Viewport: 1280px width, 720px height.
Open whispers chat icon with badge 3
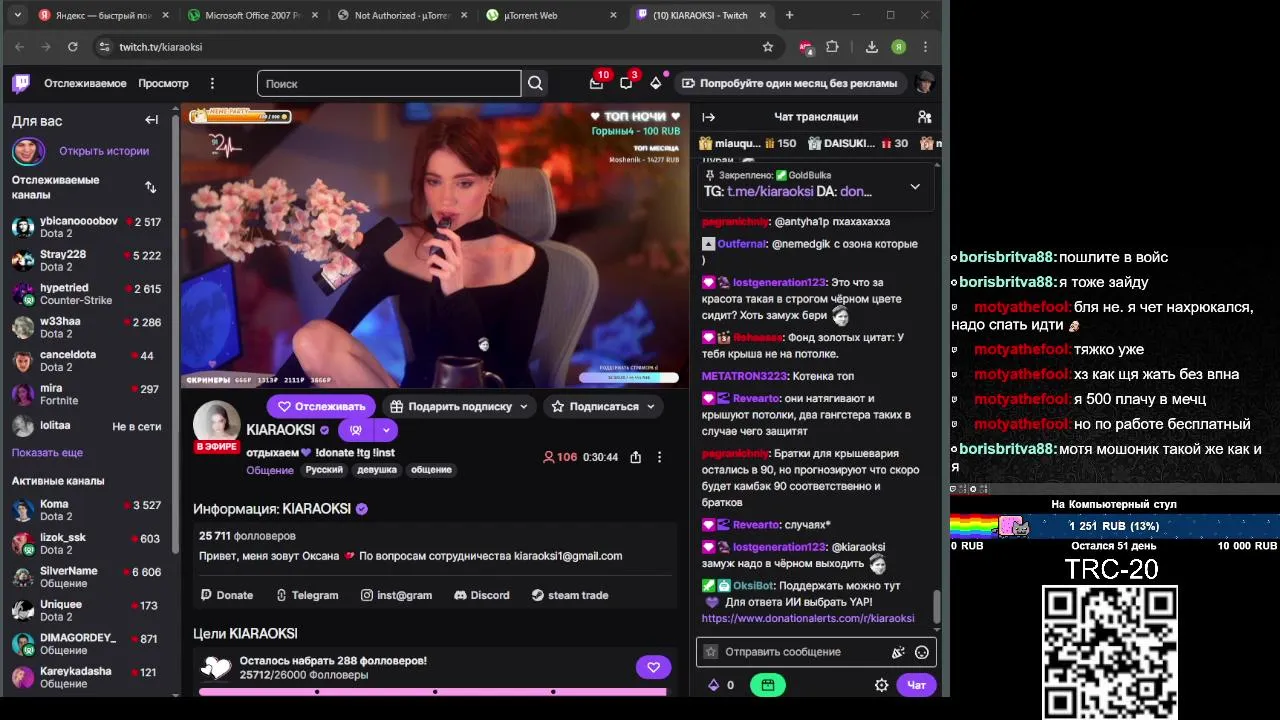(626, 83)
